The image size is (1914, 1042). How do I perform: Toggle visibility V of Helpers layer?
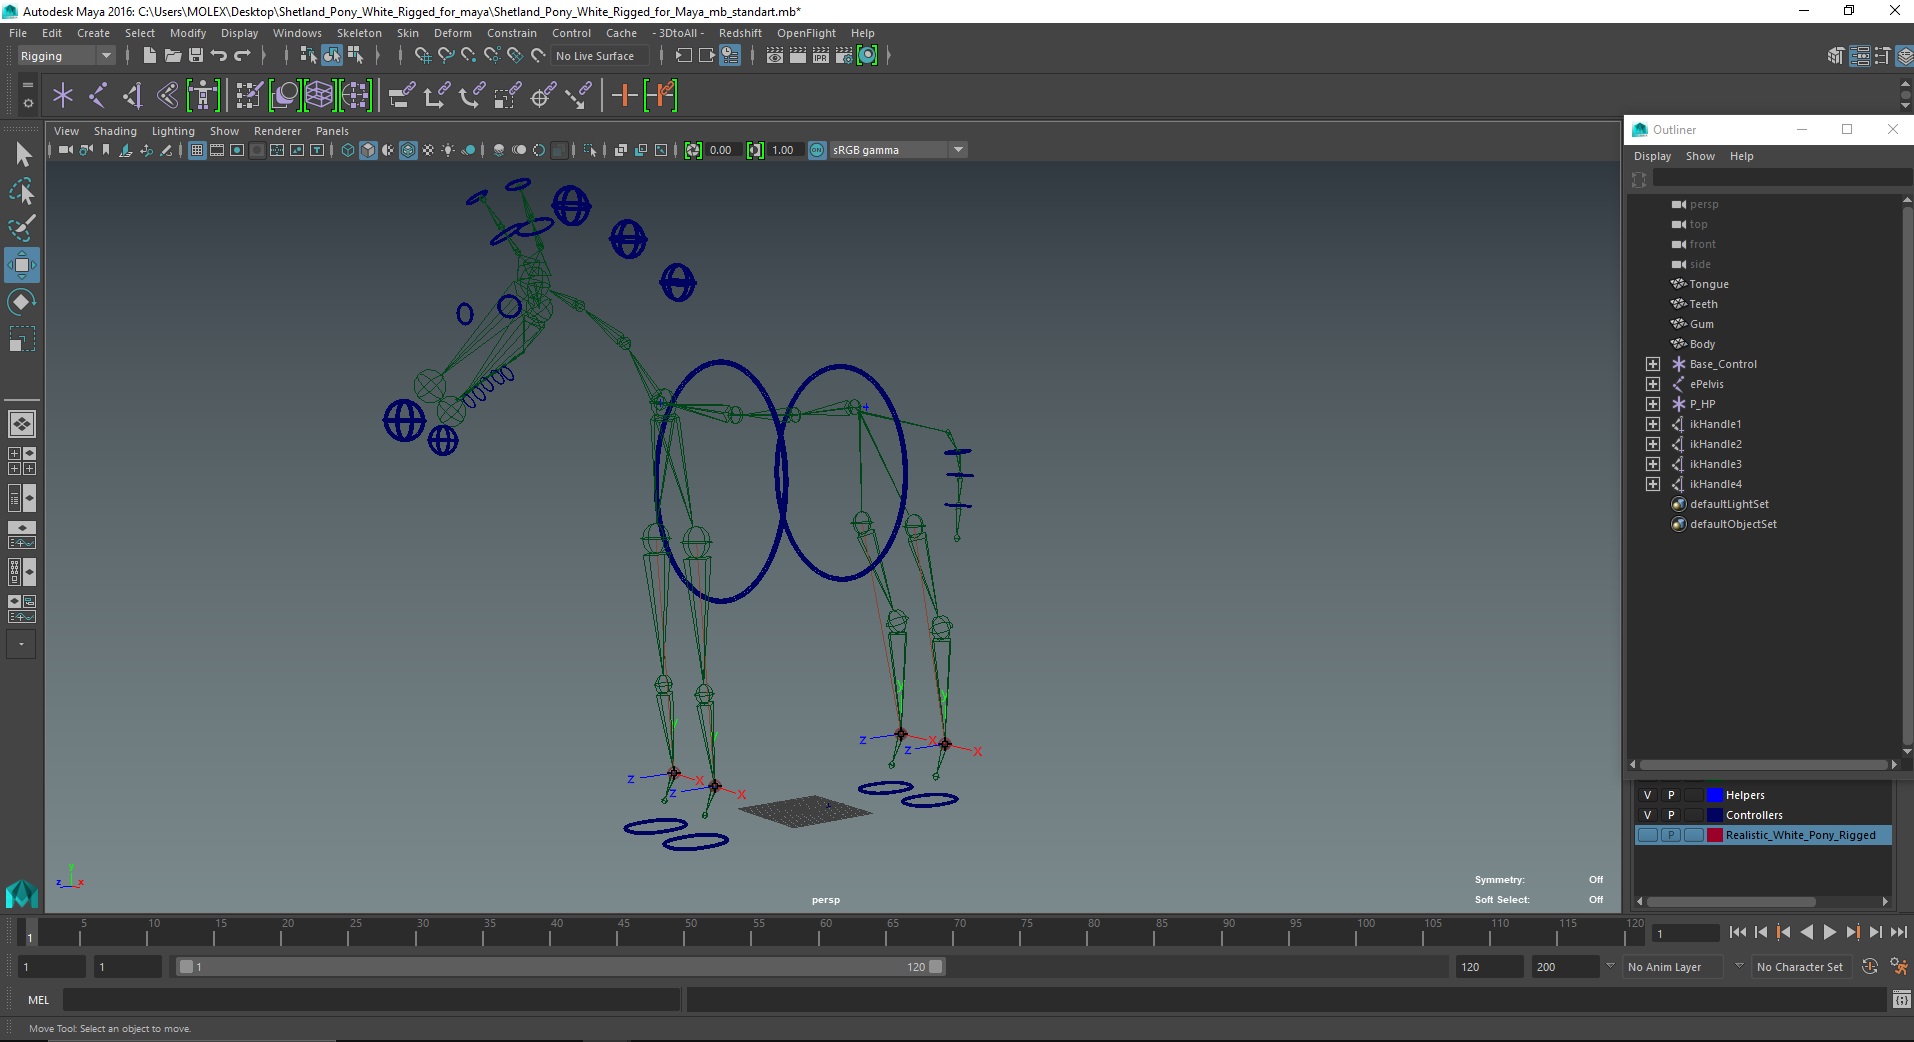pos(1648,795)
